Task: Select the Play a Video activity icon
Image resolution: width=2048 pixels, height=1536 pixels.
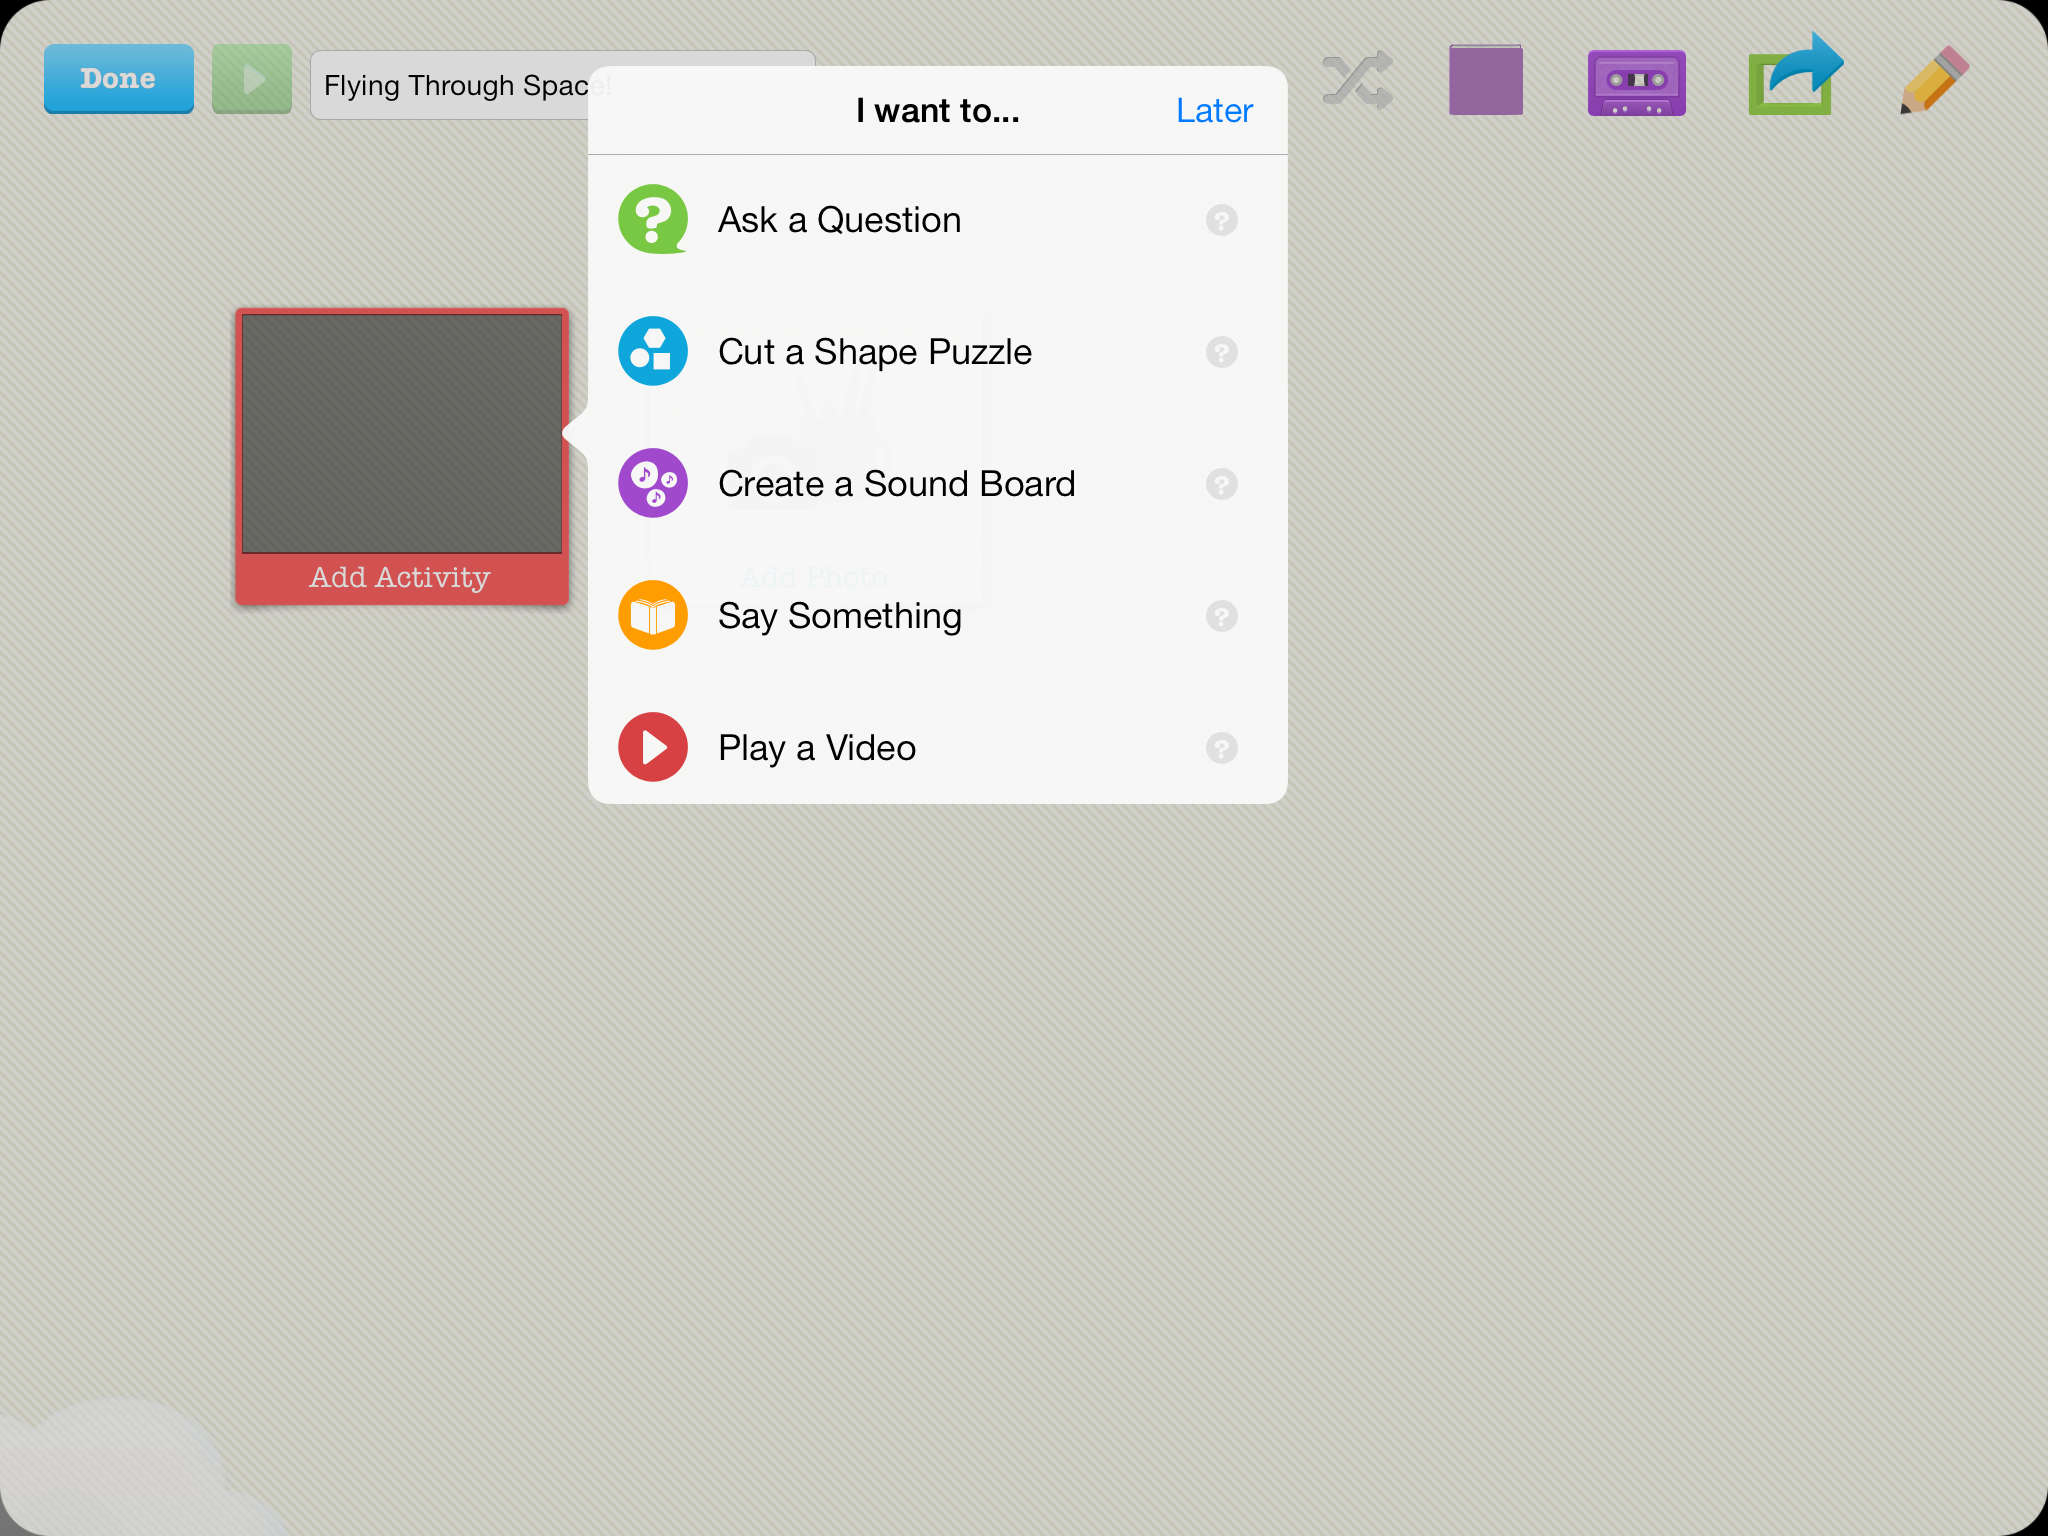Action: (x=651, y=747)
